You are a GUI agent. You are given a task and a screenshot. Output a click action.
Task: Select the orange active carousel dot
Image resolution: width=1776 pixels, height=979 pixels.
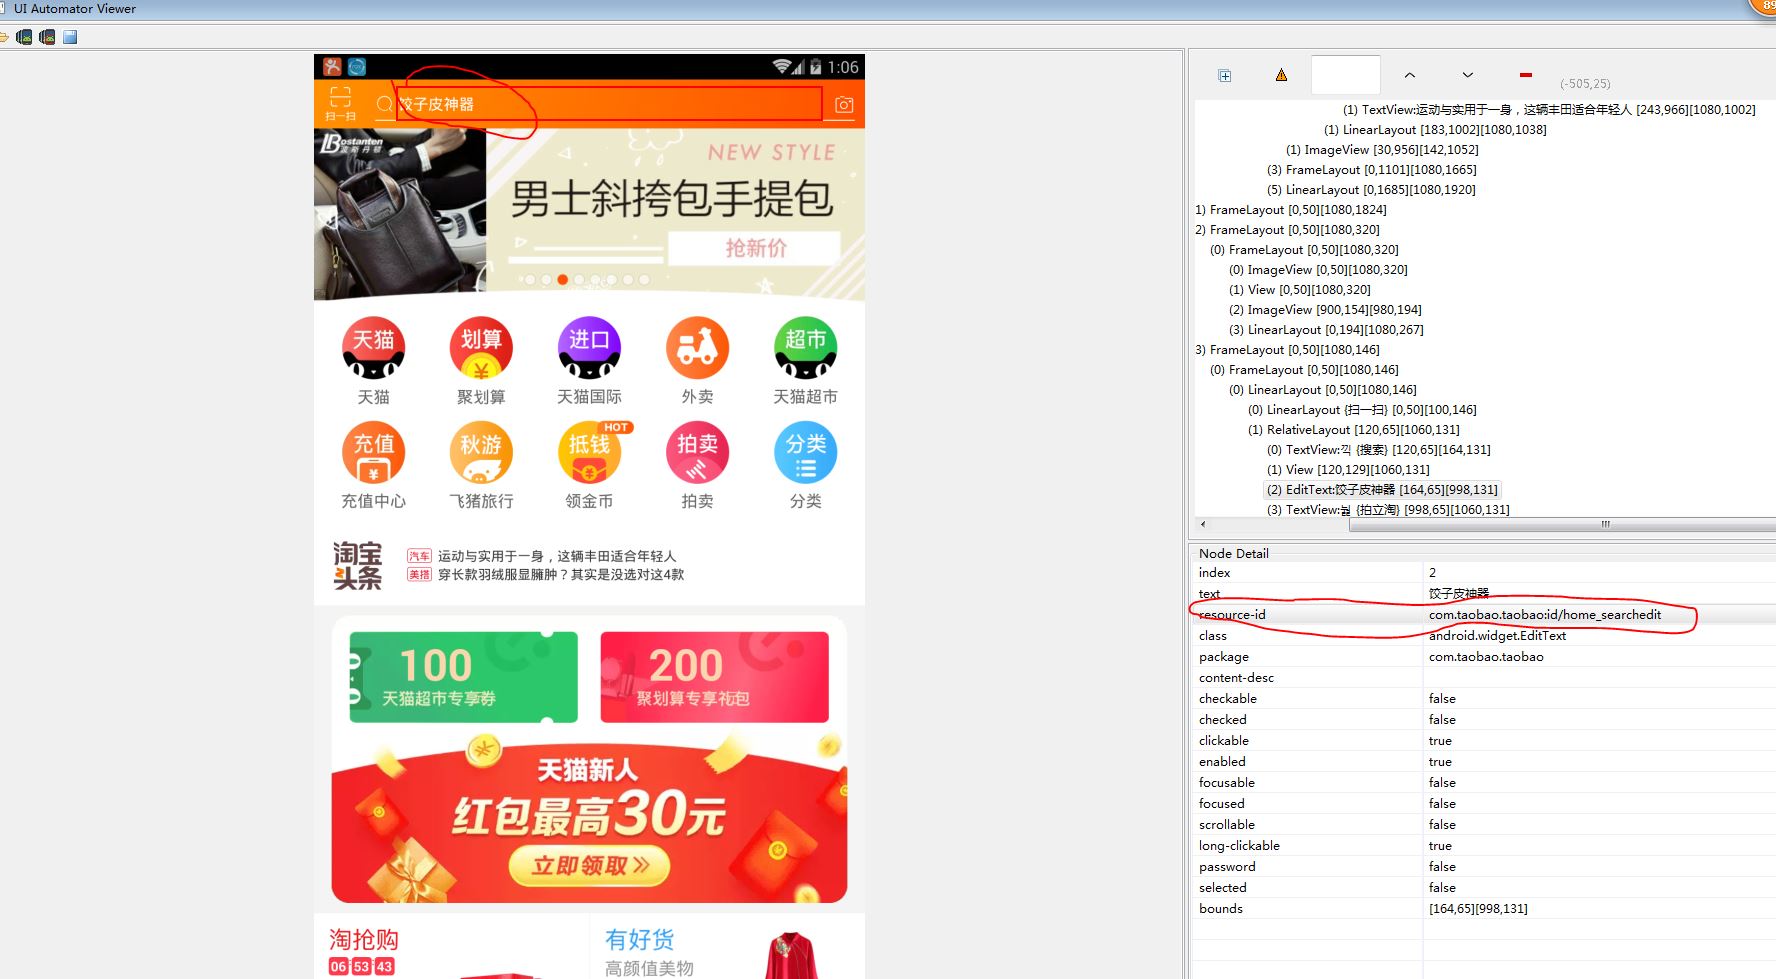[563, 280]
